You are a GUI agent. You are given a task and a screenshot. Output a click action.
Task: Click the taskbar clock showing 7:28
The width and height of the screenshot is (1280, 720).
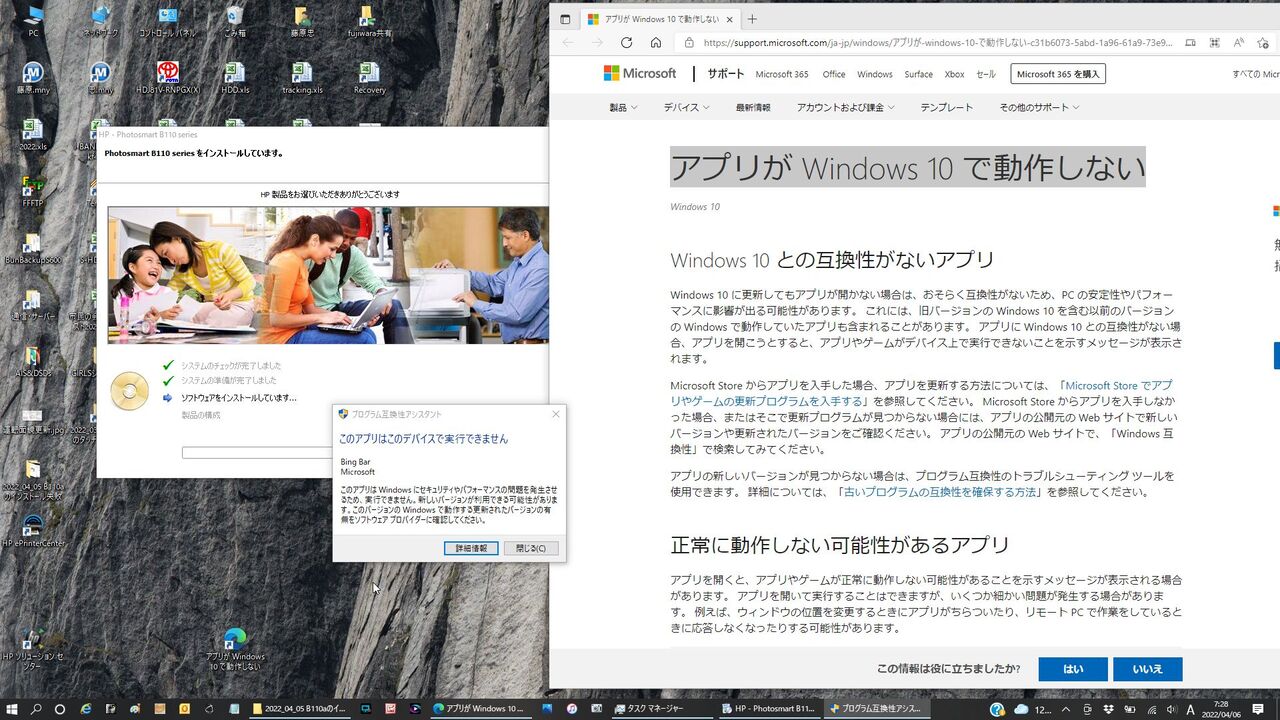coord(1221,709)
